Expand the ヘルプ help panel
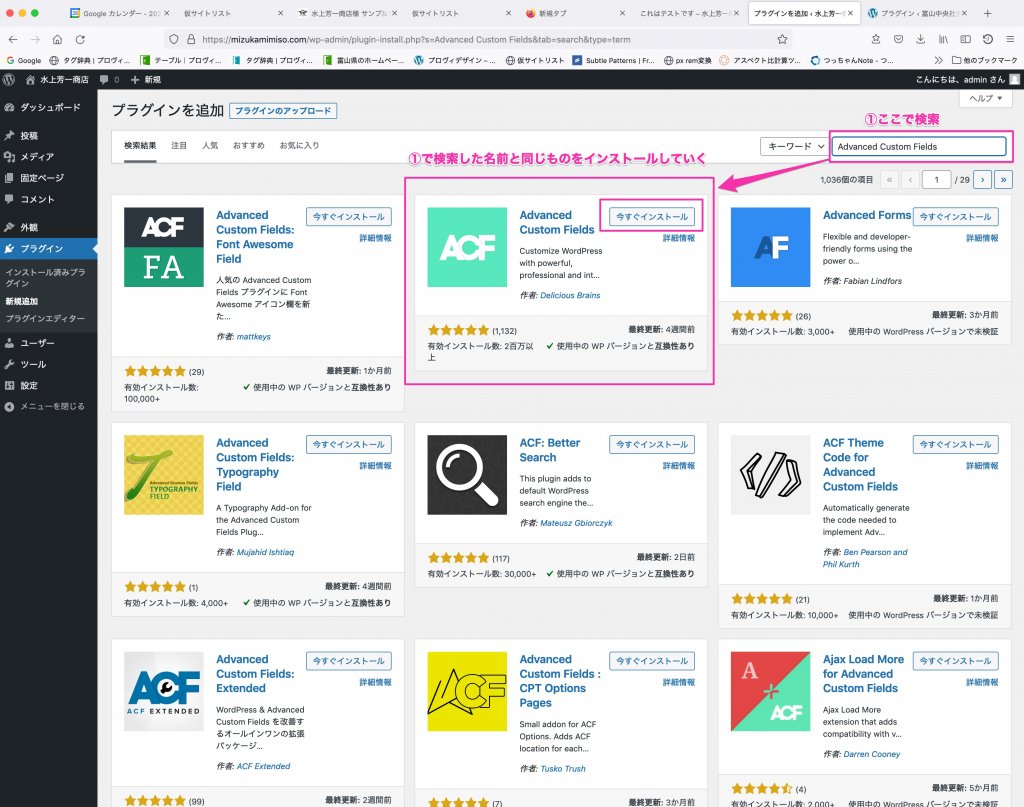The height and width of the screenshot is (807, 1024). pos(985,98)
